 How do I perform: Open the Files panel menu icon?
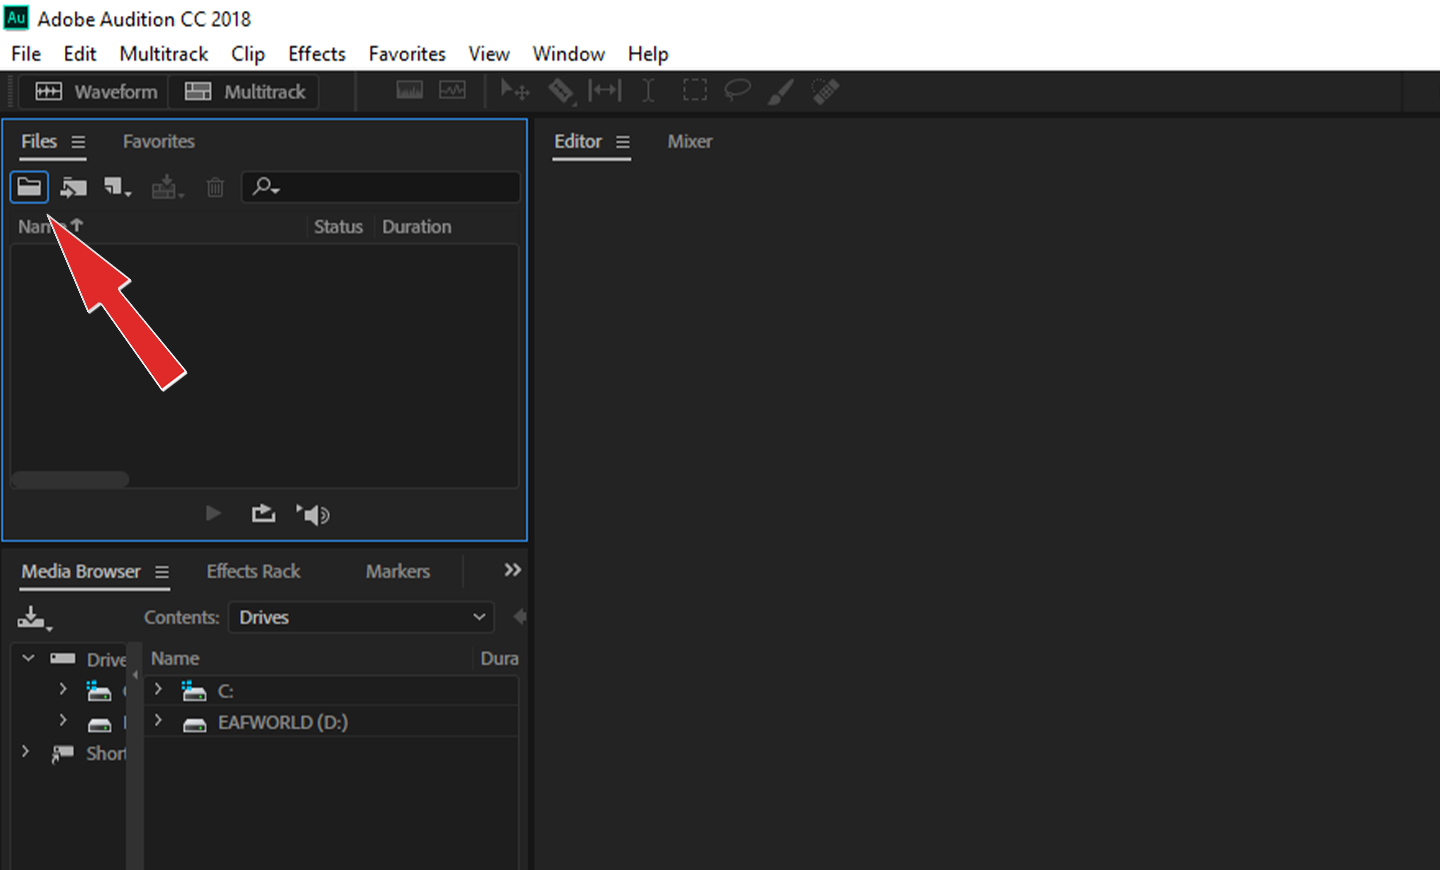coord(78,142)
